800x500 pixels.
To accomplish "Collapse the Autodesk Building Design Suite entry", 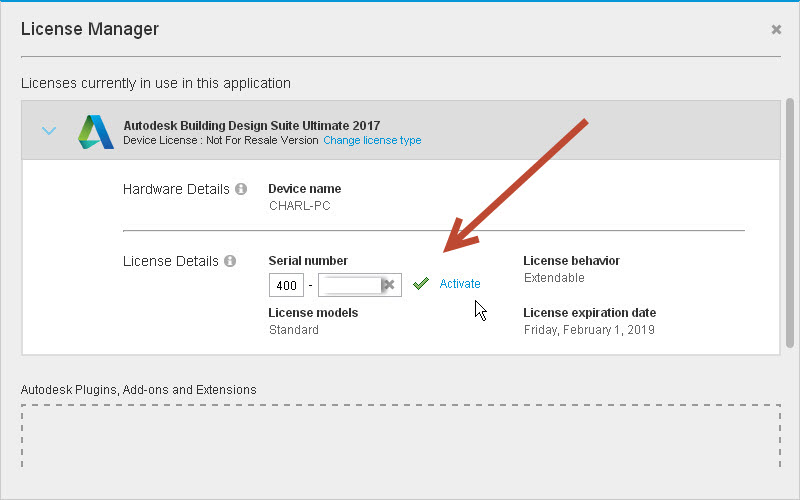I will [x=49, y=131].
